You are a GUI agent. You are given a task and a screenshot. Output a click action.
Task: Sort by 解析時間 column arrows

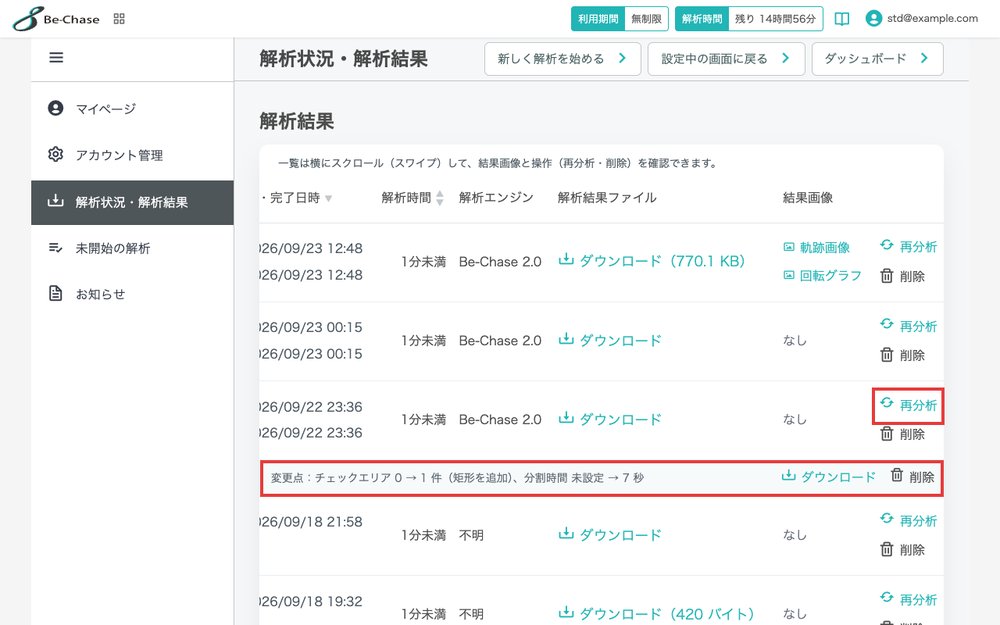click(x=439, y=198)
